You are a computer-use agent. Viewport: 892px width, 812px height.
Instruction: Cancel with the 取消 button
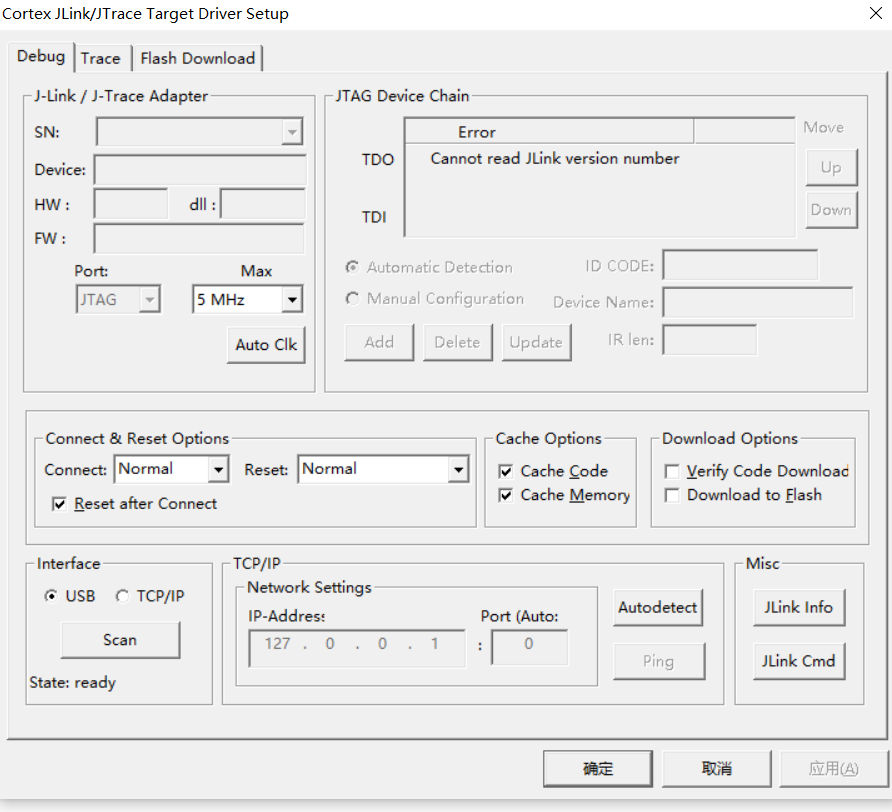pyautogui.click(x=716, y=769)
